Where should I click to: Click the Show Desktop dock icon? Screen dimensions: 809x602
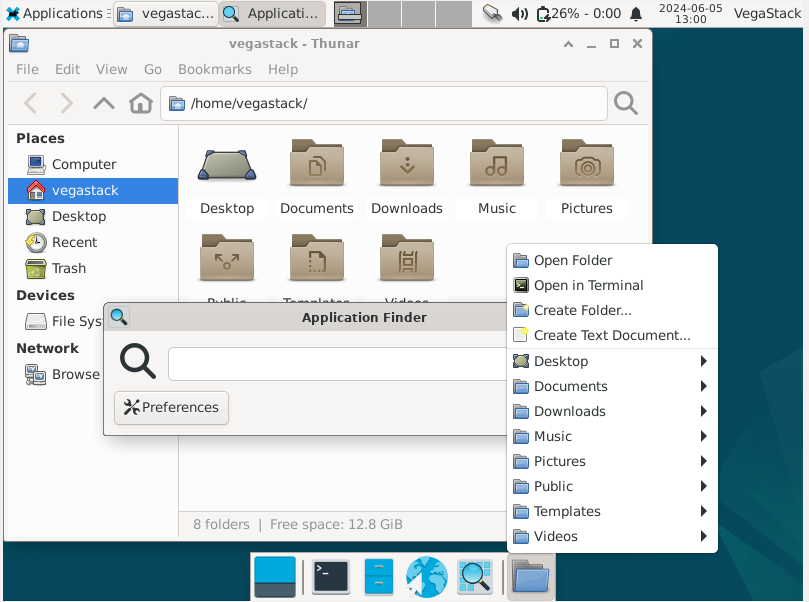(274, 577)
